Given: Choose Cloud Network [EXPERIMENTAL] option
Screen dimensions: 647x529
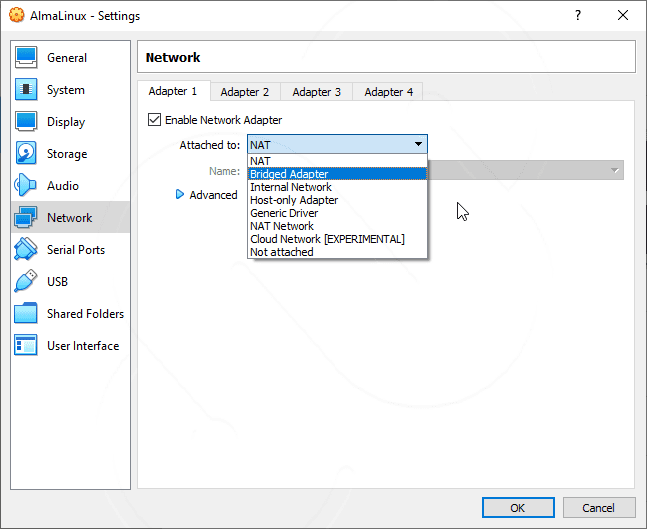Looking at the screenshot, I should coord(337,239).
